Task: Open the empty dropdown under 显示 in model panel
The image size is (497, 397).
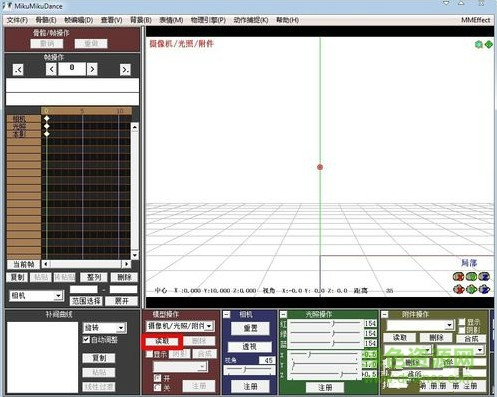Action: coord(202,367)
